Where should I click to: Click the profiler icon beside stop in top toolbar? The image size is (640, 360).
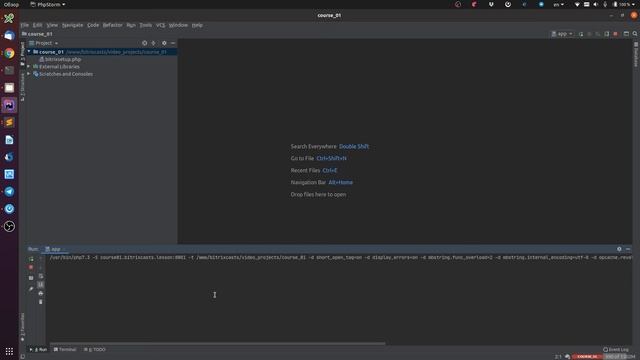tap(607, 34)
